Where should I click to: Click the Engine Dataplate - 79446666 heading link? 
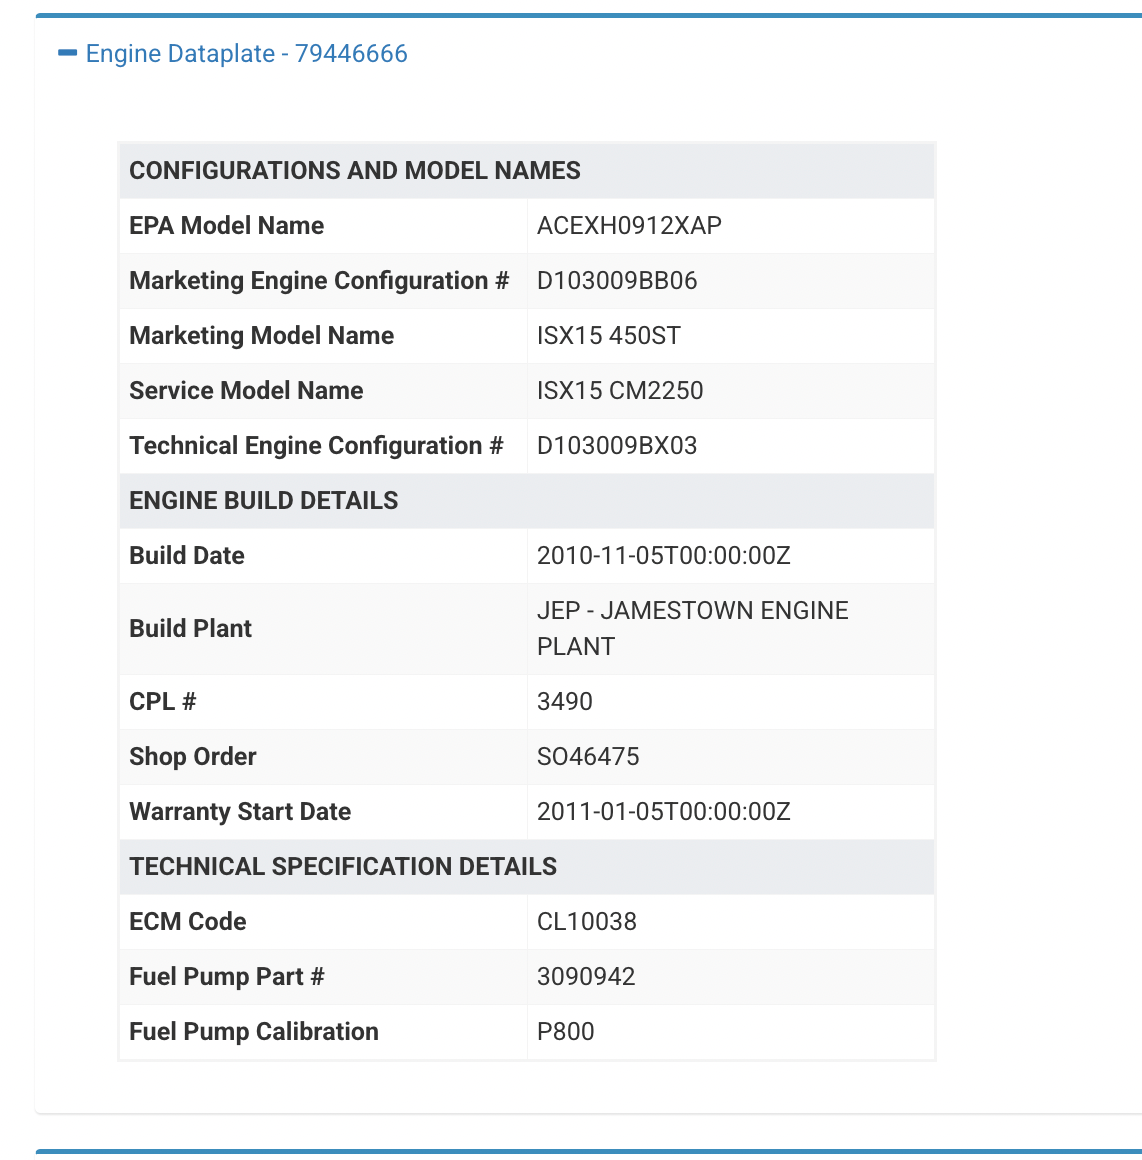point(246,54)
